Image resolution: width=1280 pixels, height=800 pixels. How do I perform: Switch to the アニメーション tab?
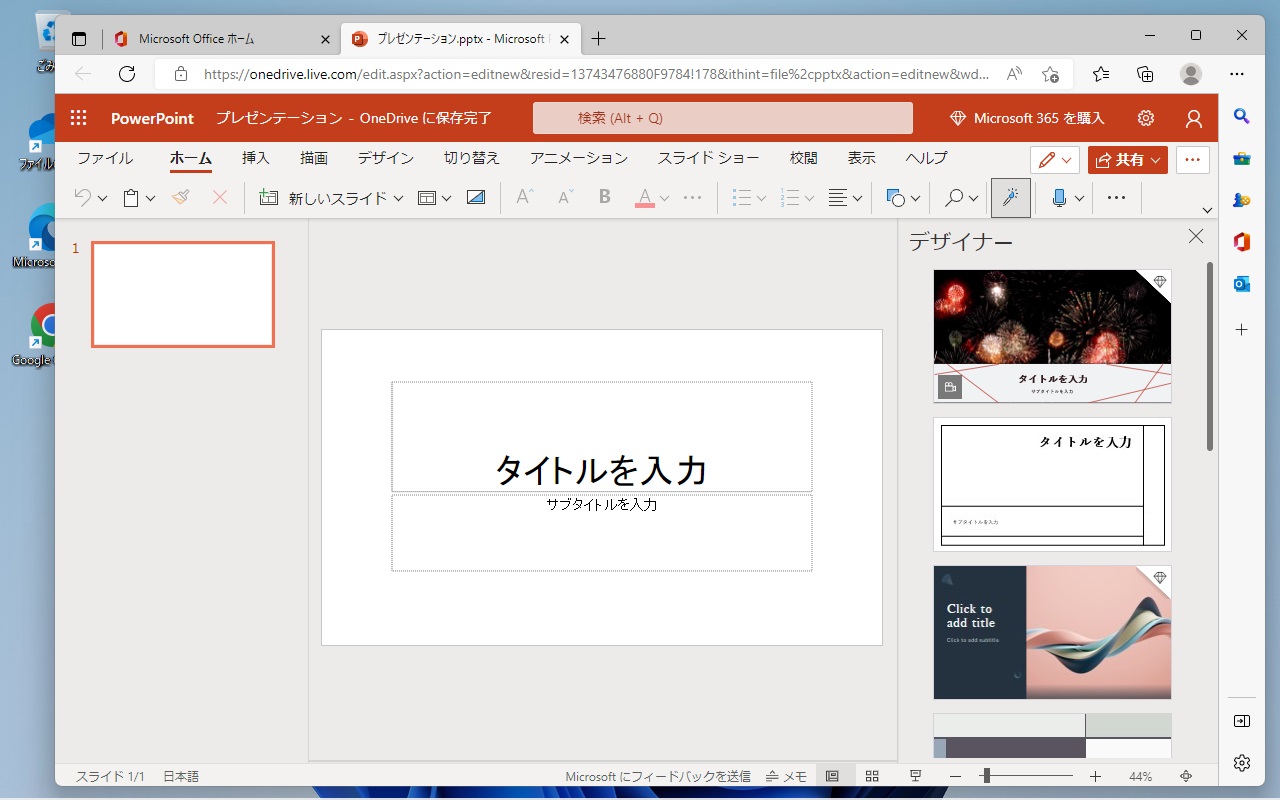click(x=579, y=158)
